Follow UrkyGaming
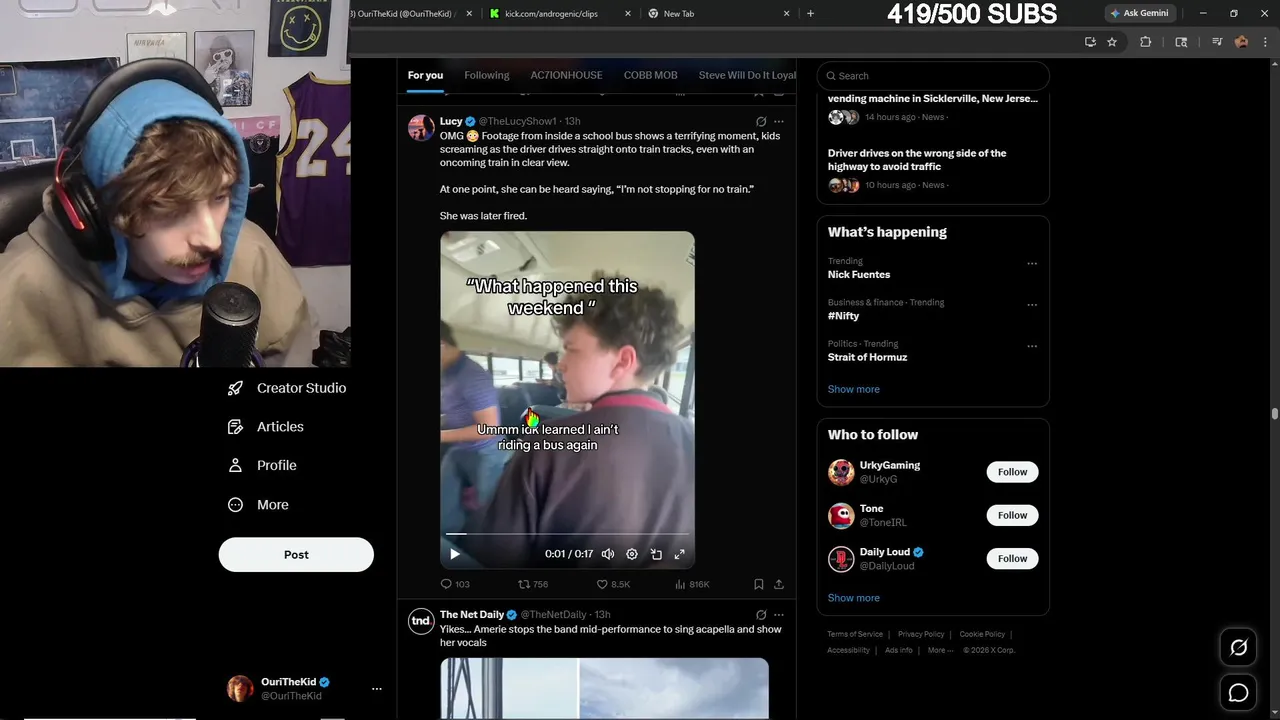This screenshot has width=1280, height=720. 1012,472
